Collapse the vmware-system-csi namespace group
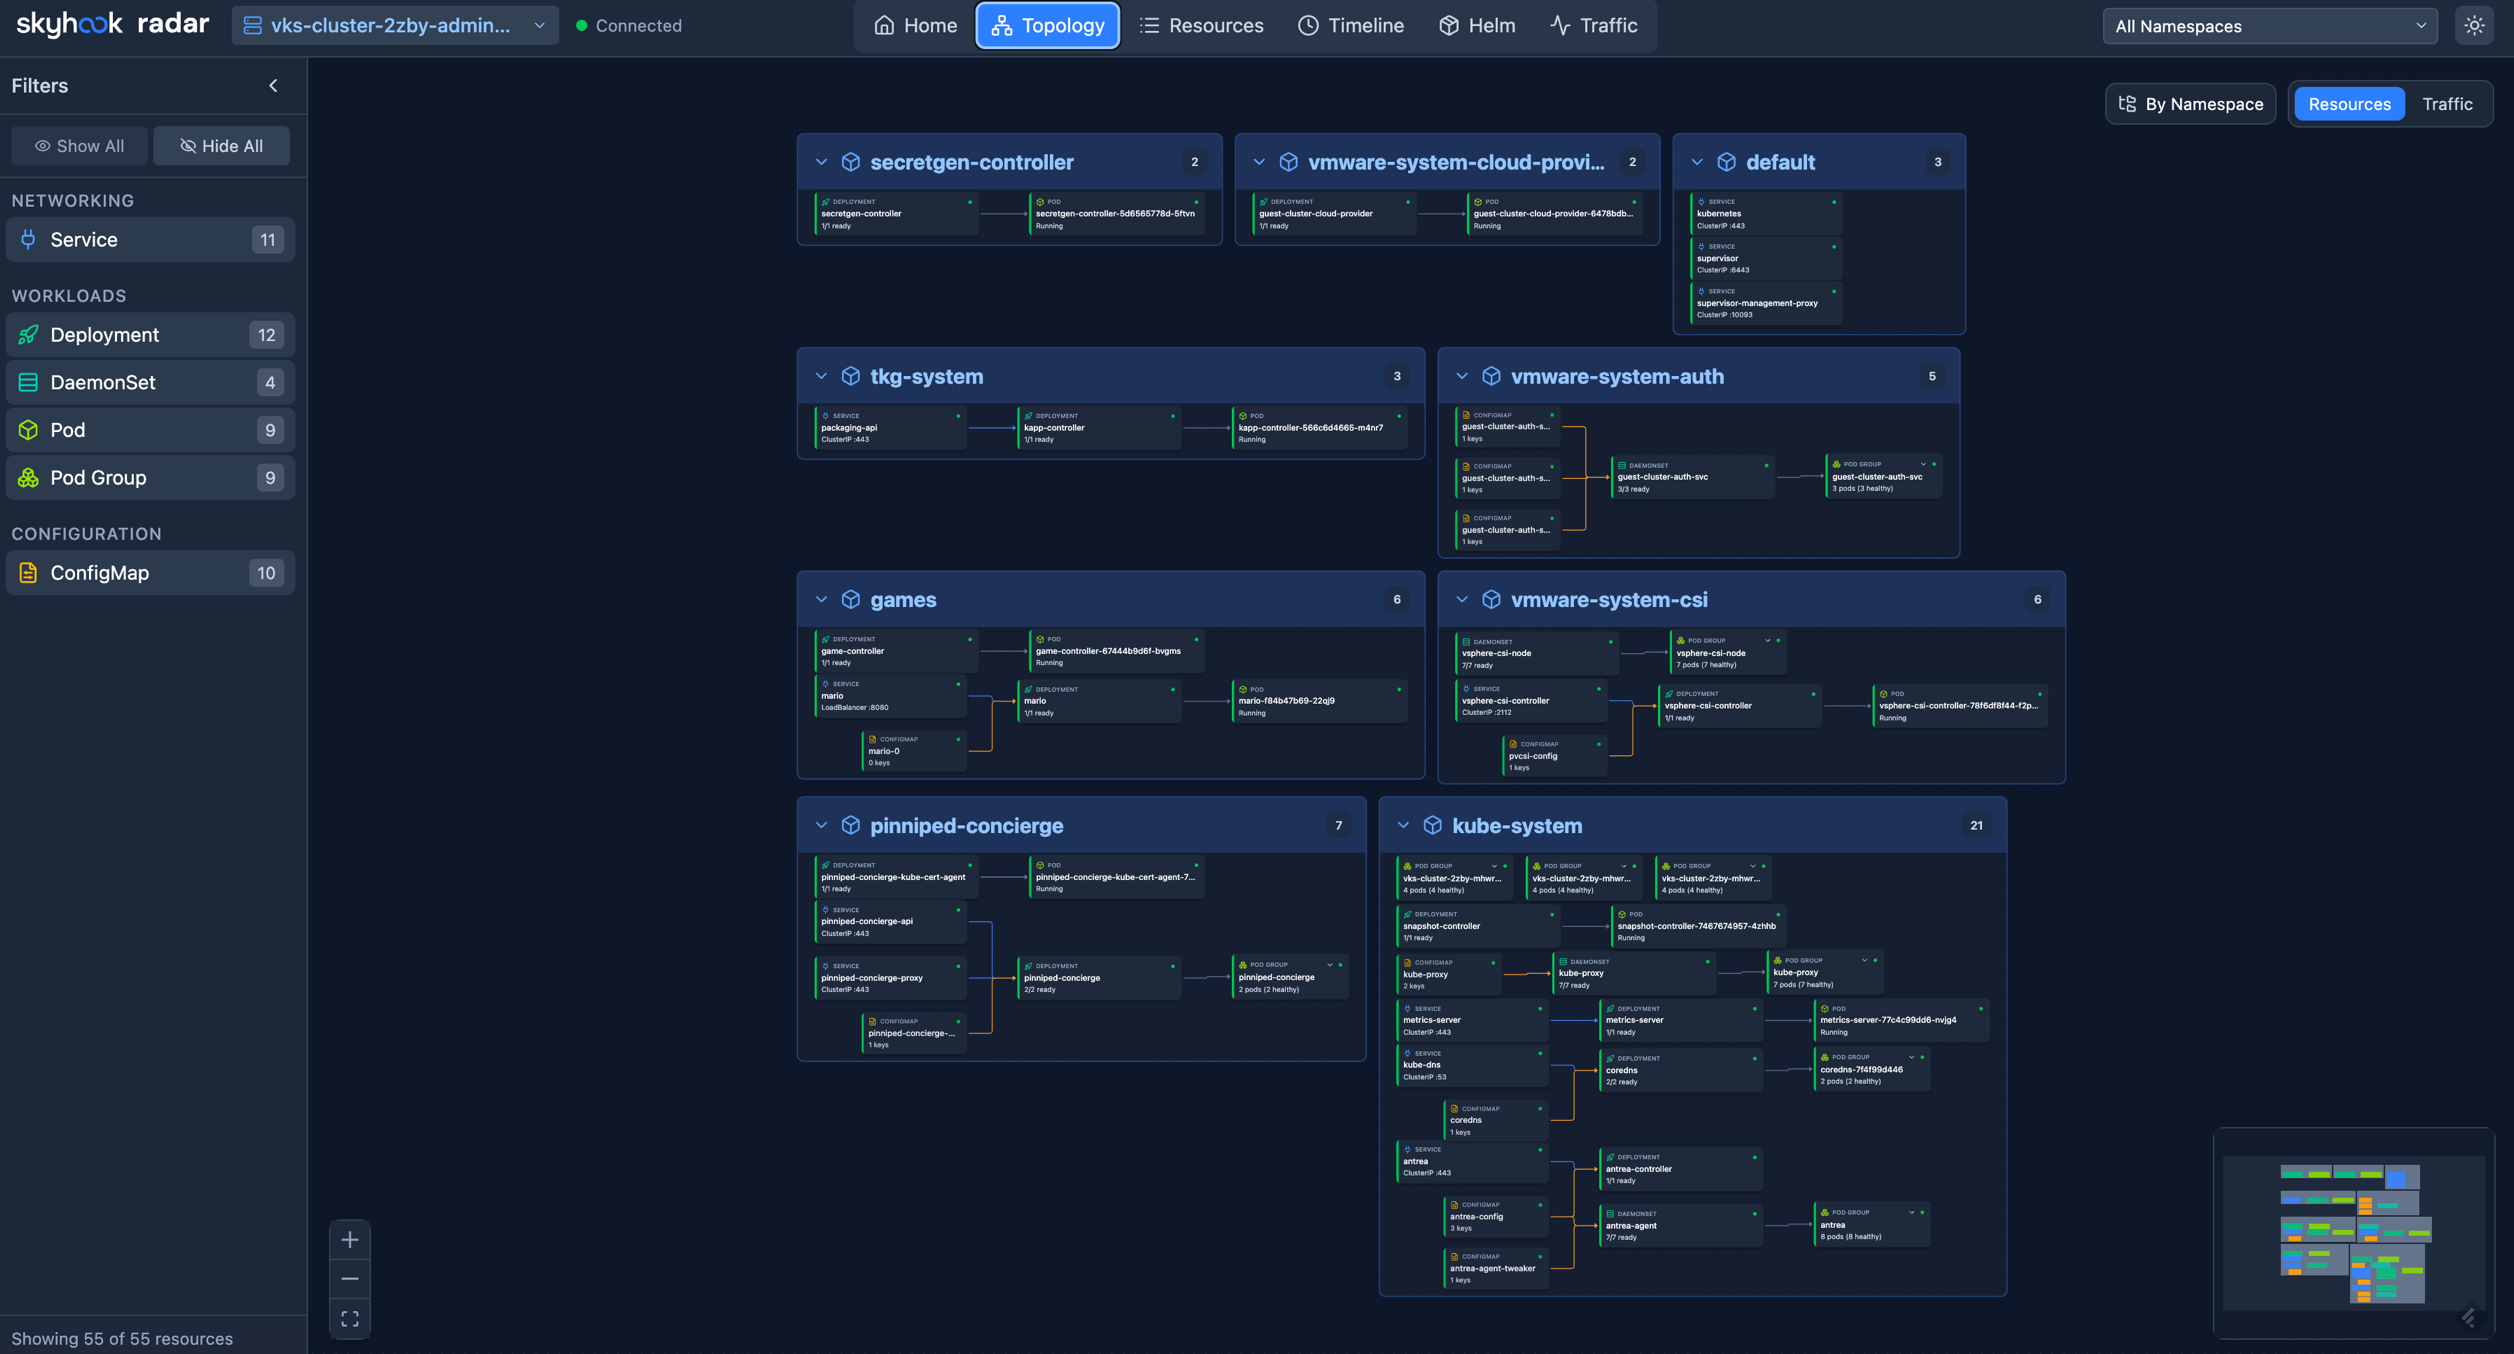The image size is (2514, 1354). (x=1462, y=599)
